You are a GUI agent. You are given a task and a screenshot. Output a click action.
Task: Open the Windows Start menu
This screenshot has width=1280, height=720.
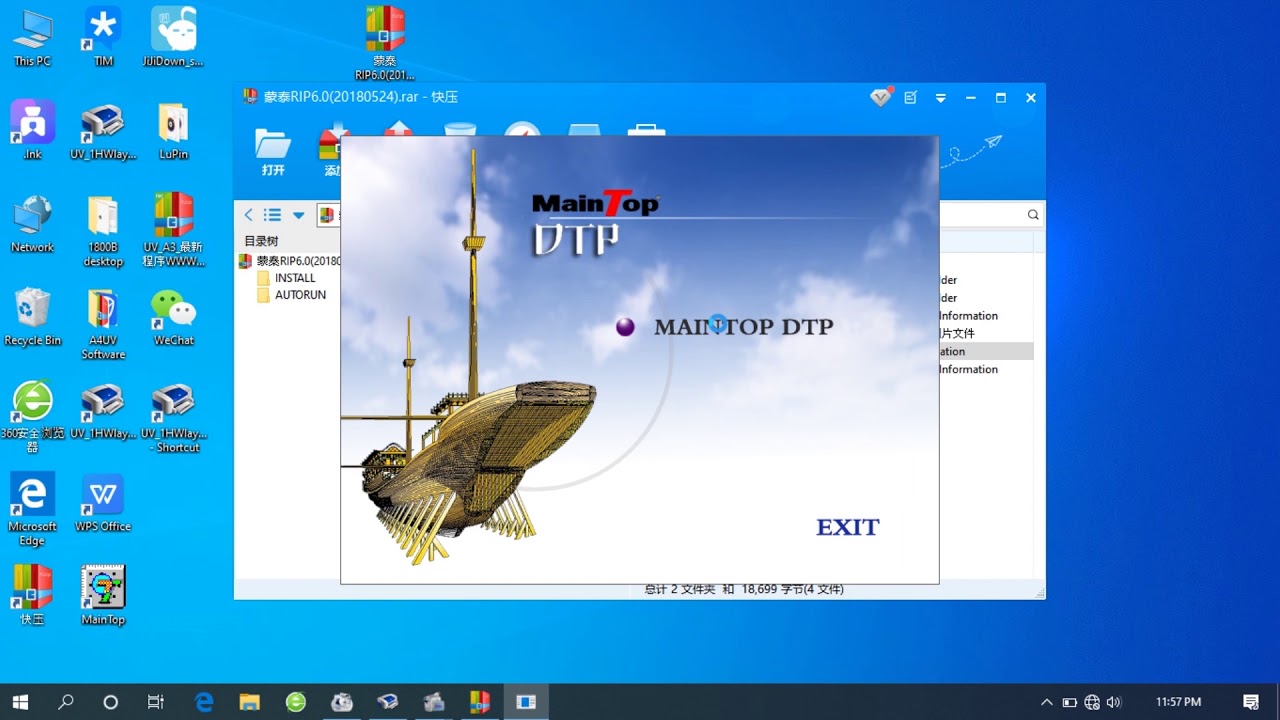(x=20, y=702)
